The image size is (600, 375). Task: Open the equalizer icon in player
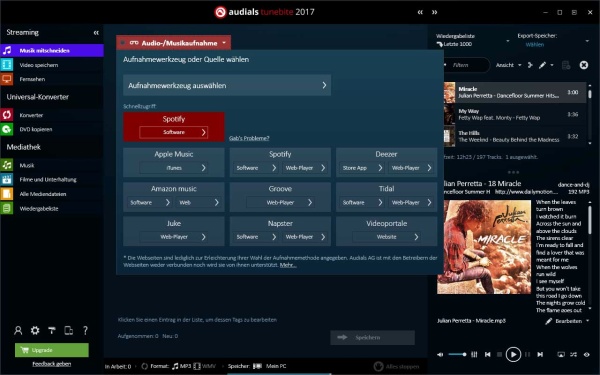click(x=474, y=354)
